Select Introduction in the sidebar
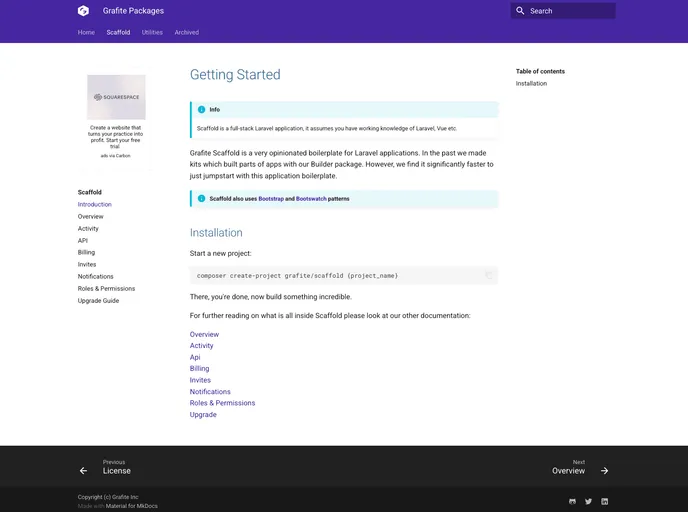The image size is (688, 512). click(x=95, y=204)
